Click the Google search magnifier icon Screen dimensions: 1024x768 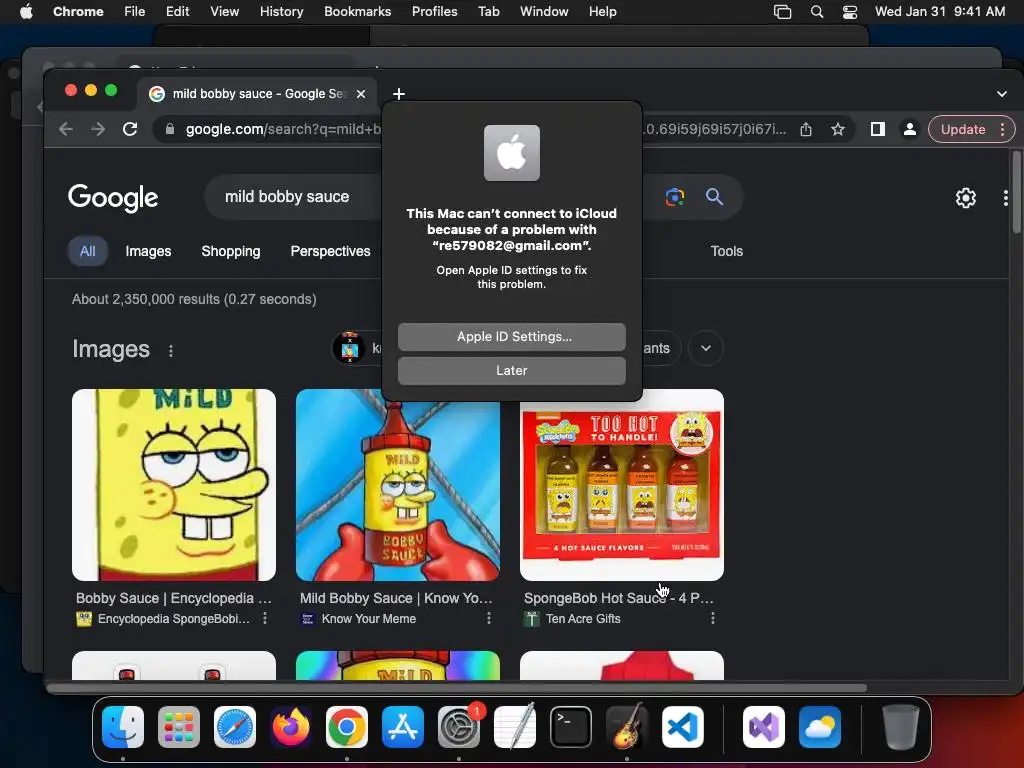point(714,197)
